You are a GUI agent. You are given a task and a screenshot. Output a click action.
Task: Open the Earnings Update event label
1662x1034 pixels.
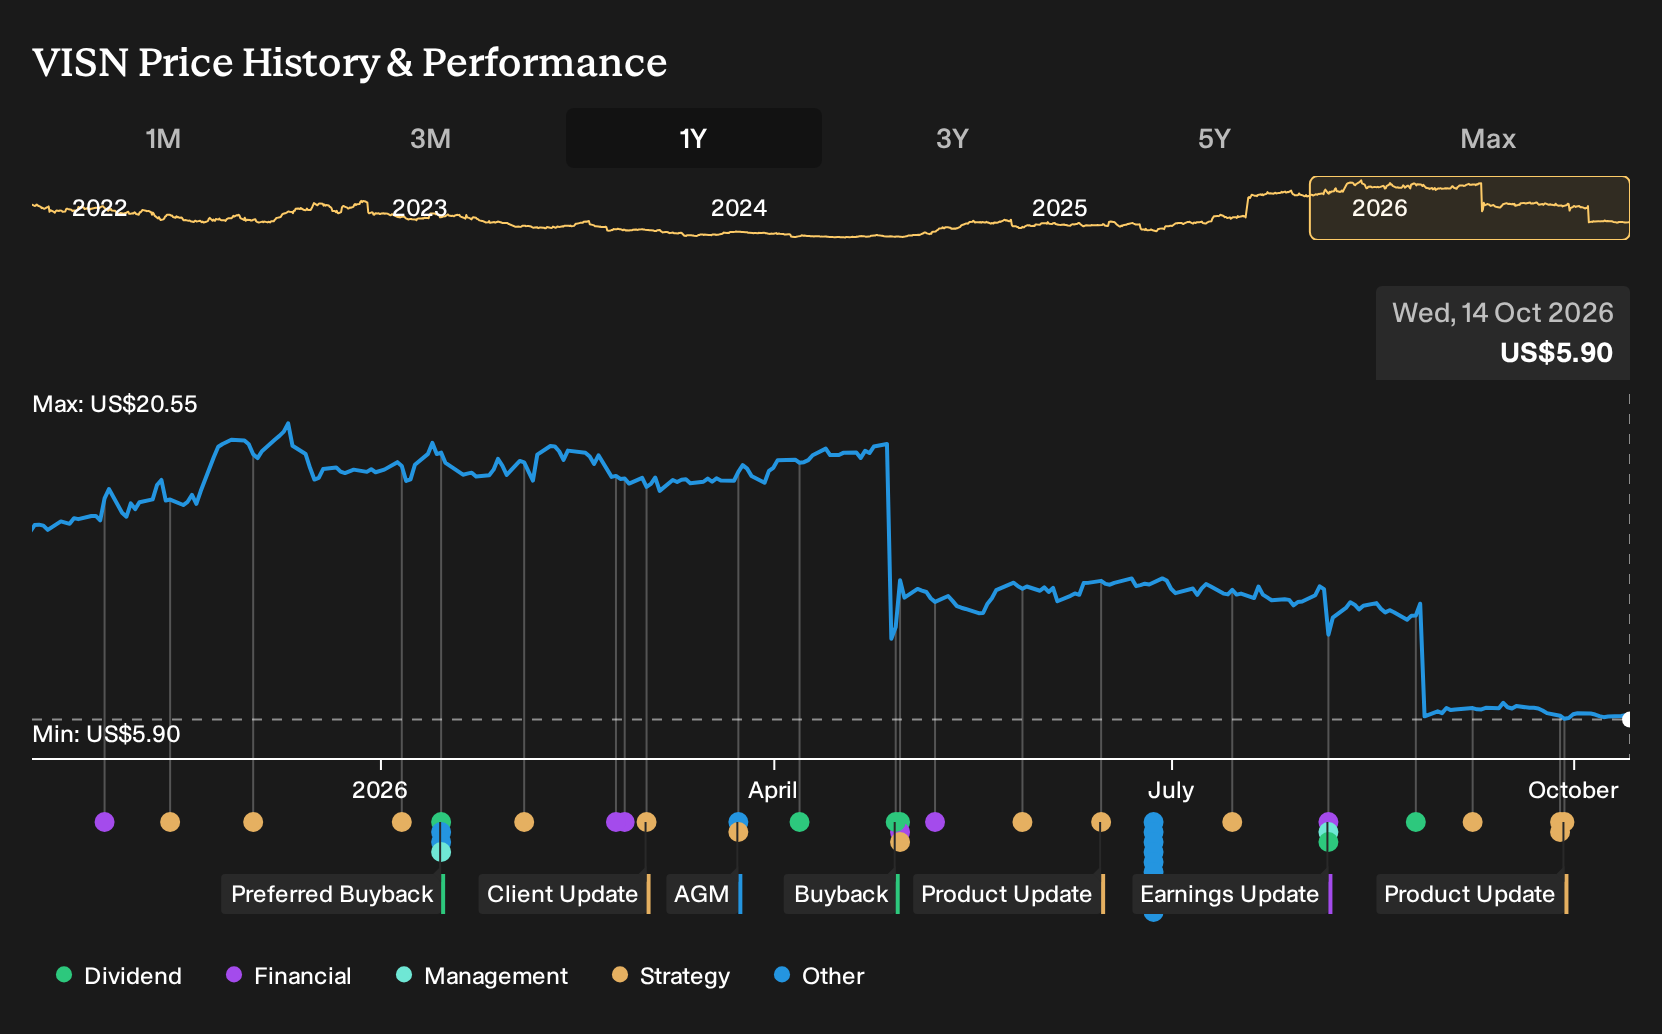click(x=1232, y=894)
